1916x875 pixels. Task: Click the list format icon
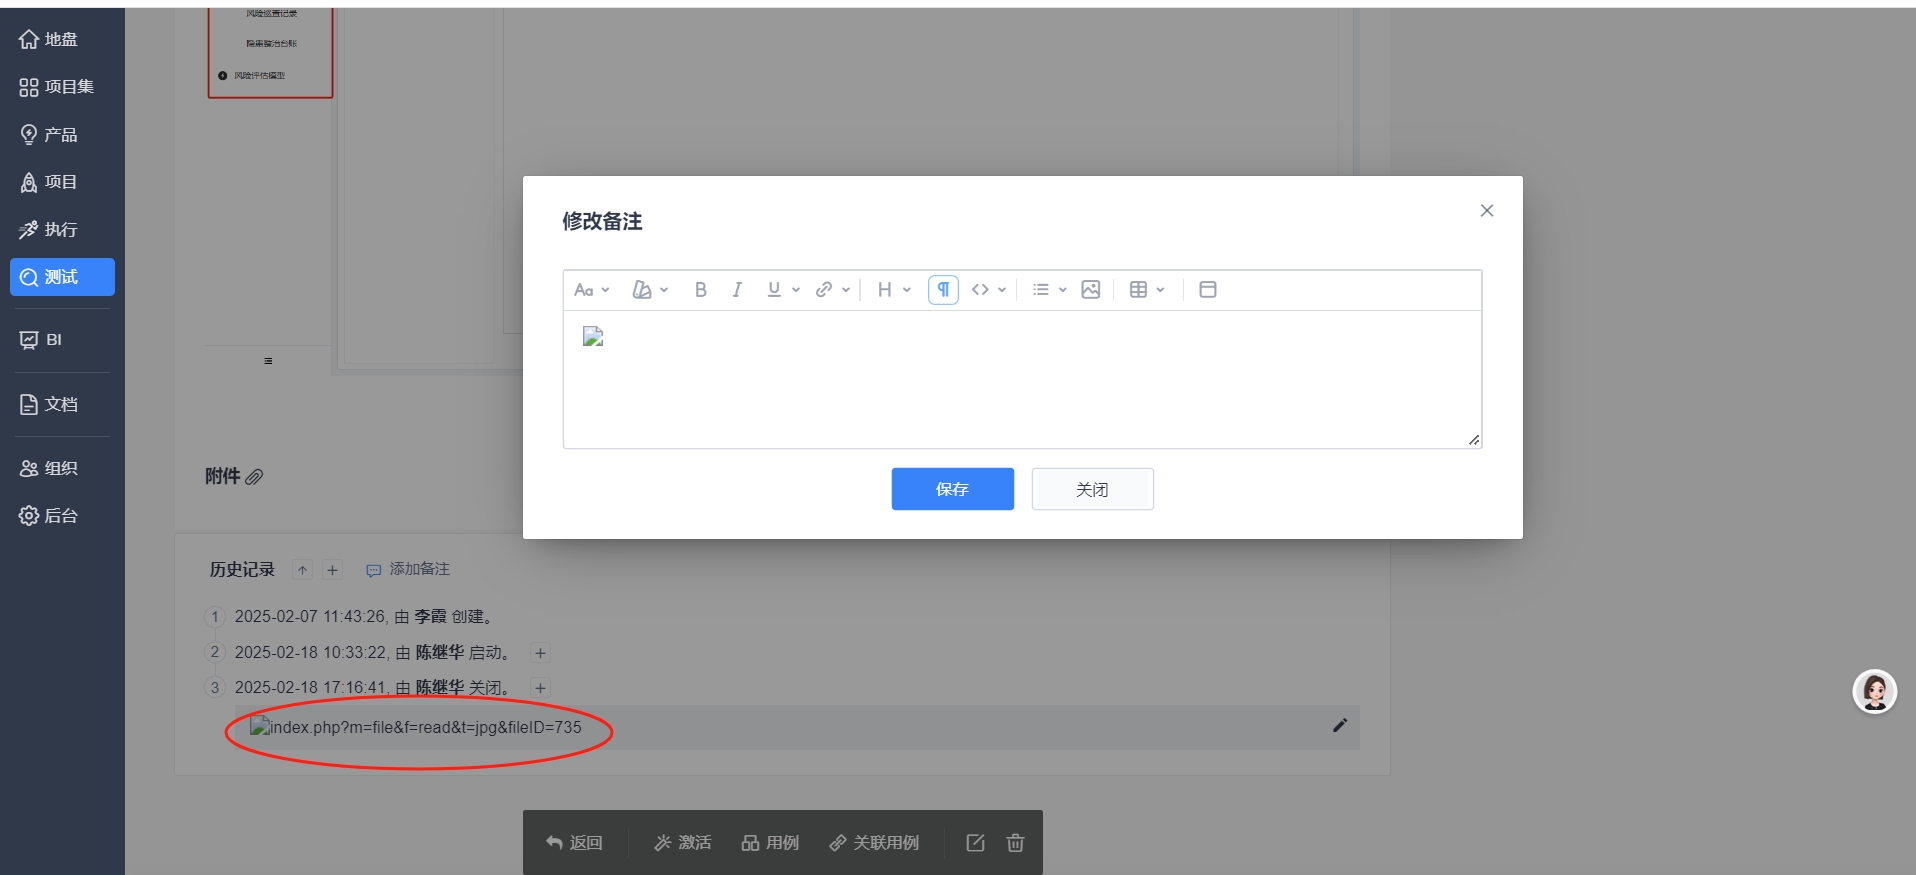[x=1041, y=290]
